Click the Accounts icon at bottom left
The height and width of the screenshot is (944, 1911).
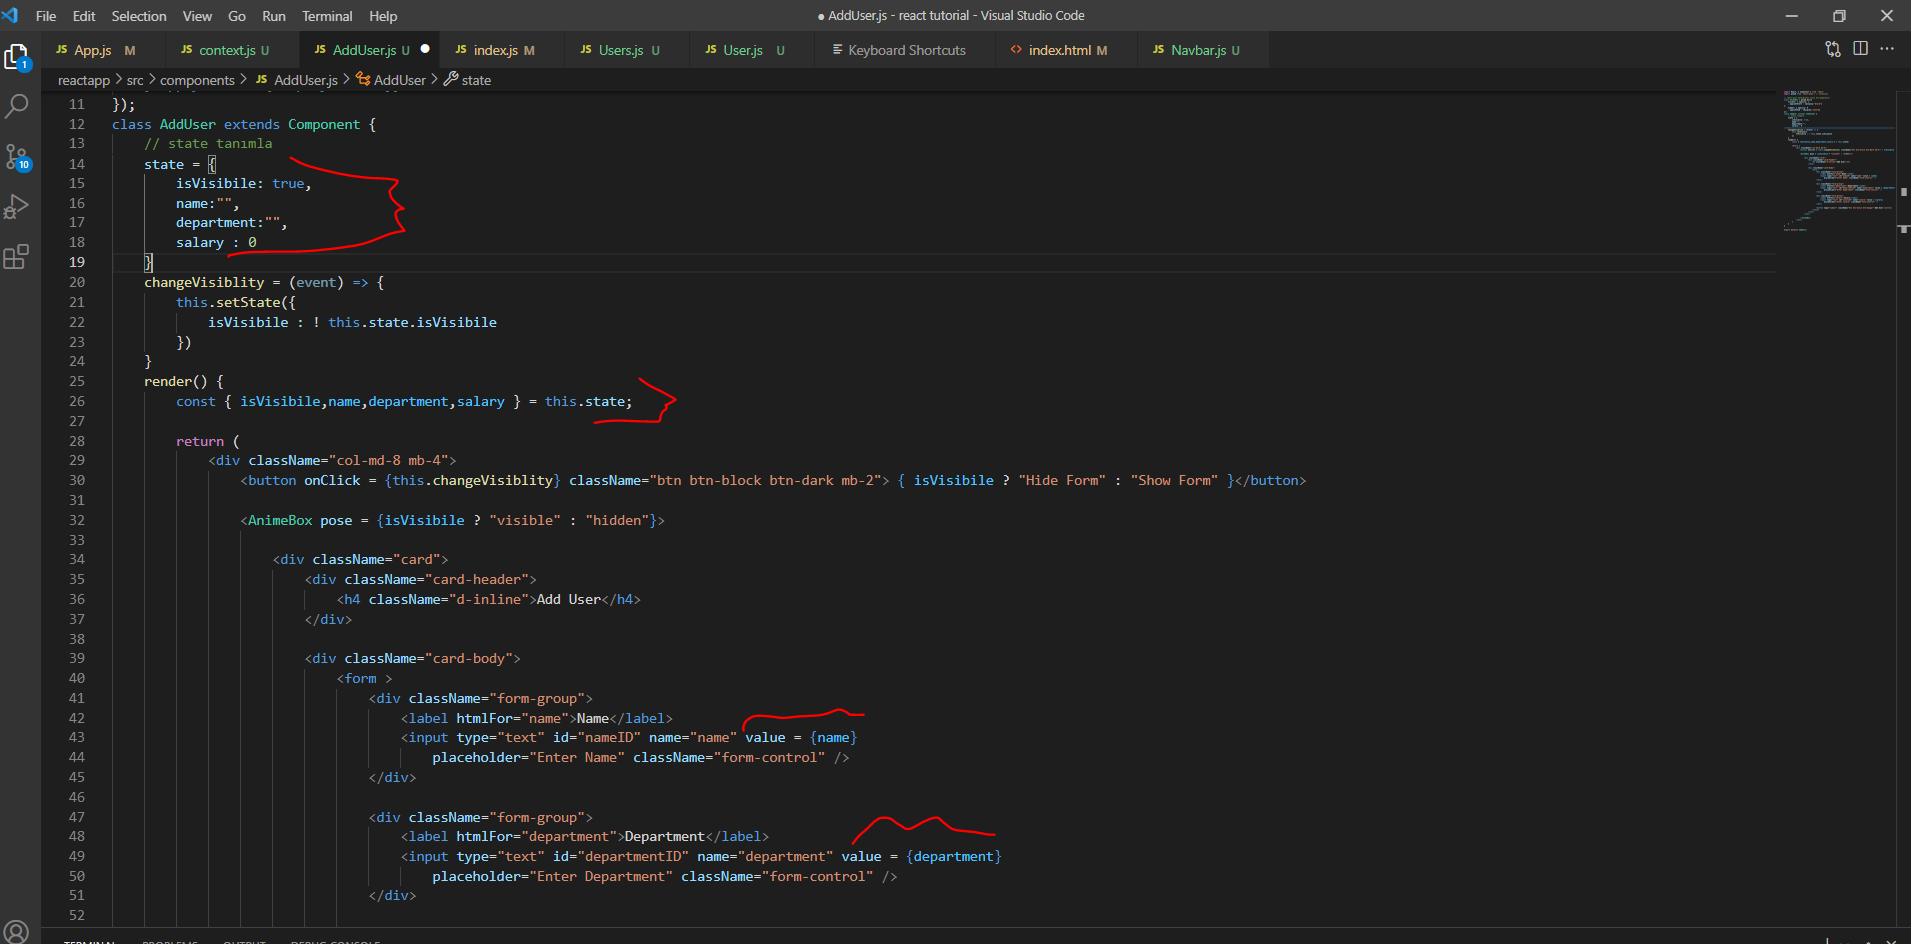pyautogui.click(x=17, y=930)
